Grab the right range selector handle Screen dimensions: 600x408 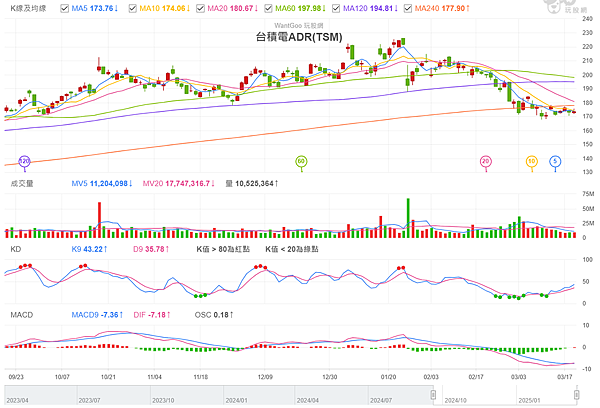pyautogui.click(x=577, y=395)
